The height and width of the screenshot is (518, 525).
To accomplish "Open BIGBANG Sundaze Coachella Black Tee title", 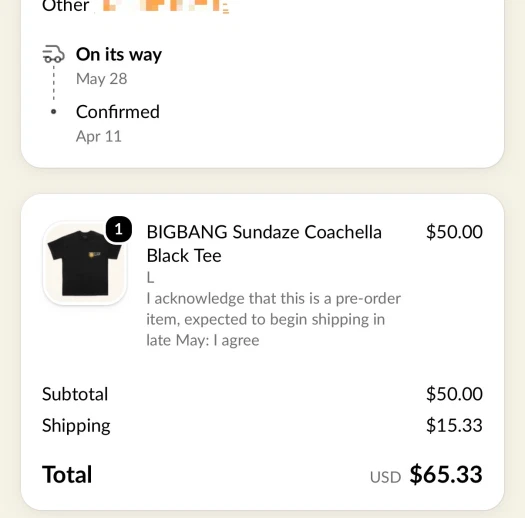I will [264, 244].
